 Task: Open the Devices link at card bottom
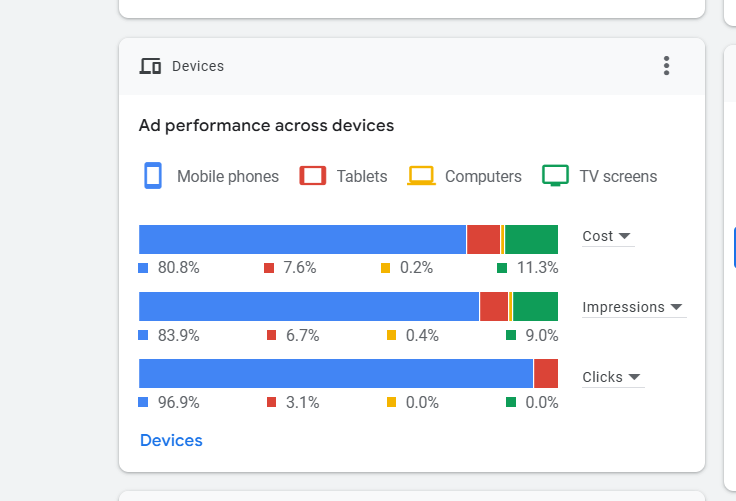(x=171, y=441)
